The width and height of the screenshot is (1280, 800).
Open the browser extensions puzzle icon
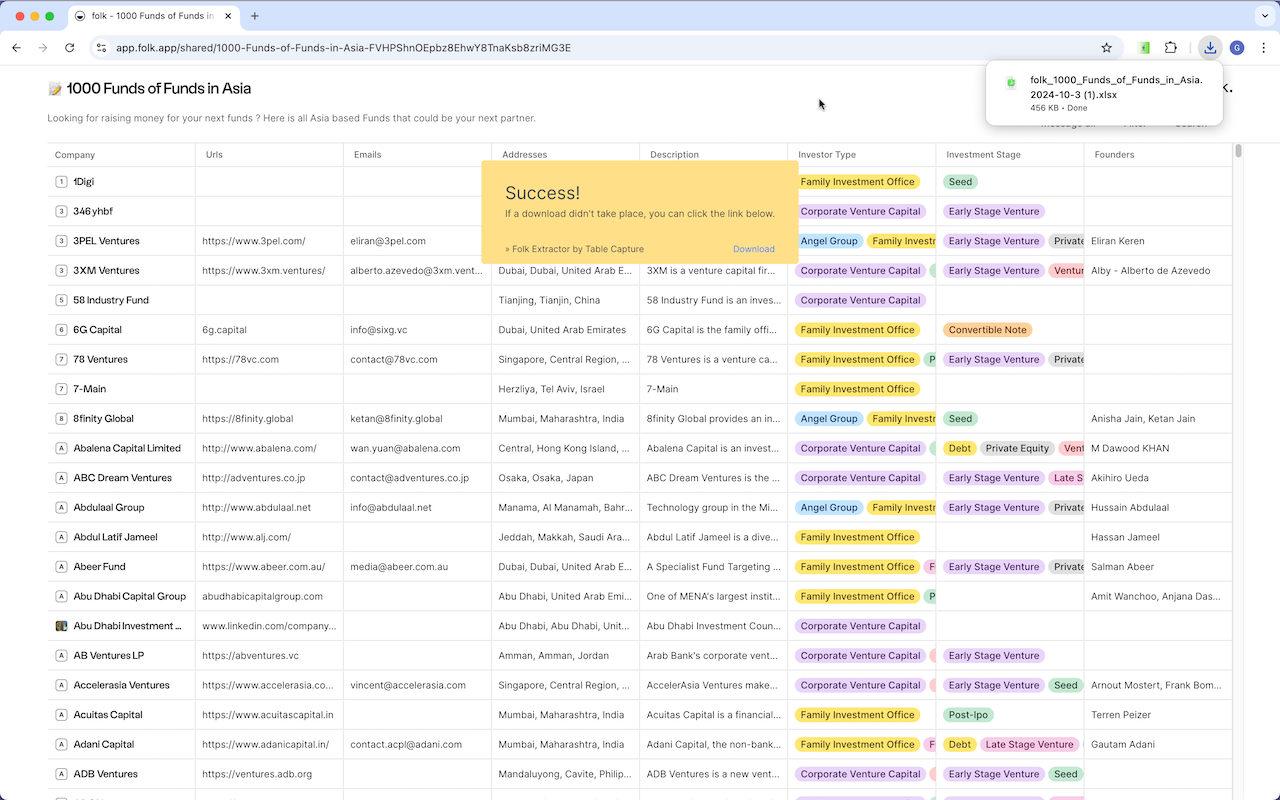pyautogui.click(x=1171, y=47)
